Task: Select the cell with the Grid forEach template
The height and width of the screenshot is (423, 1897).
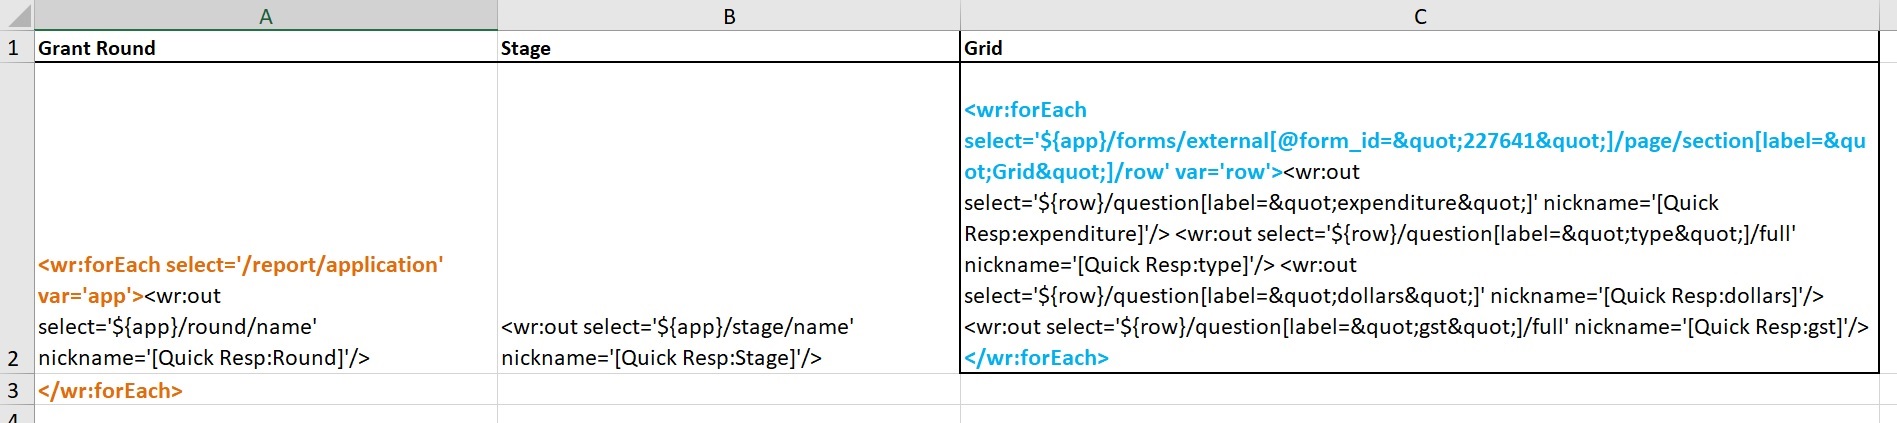Action: pos(1419,218)
